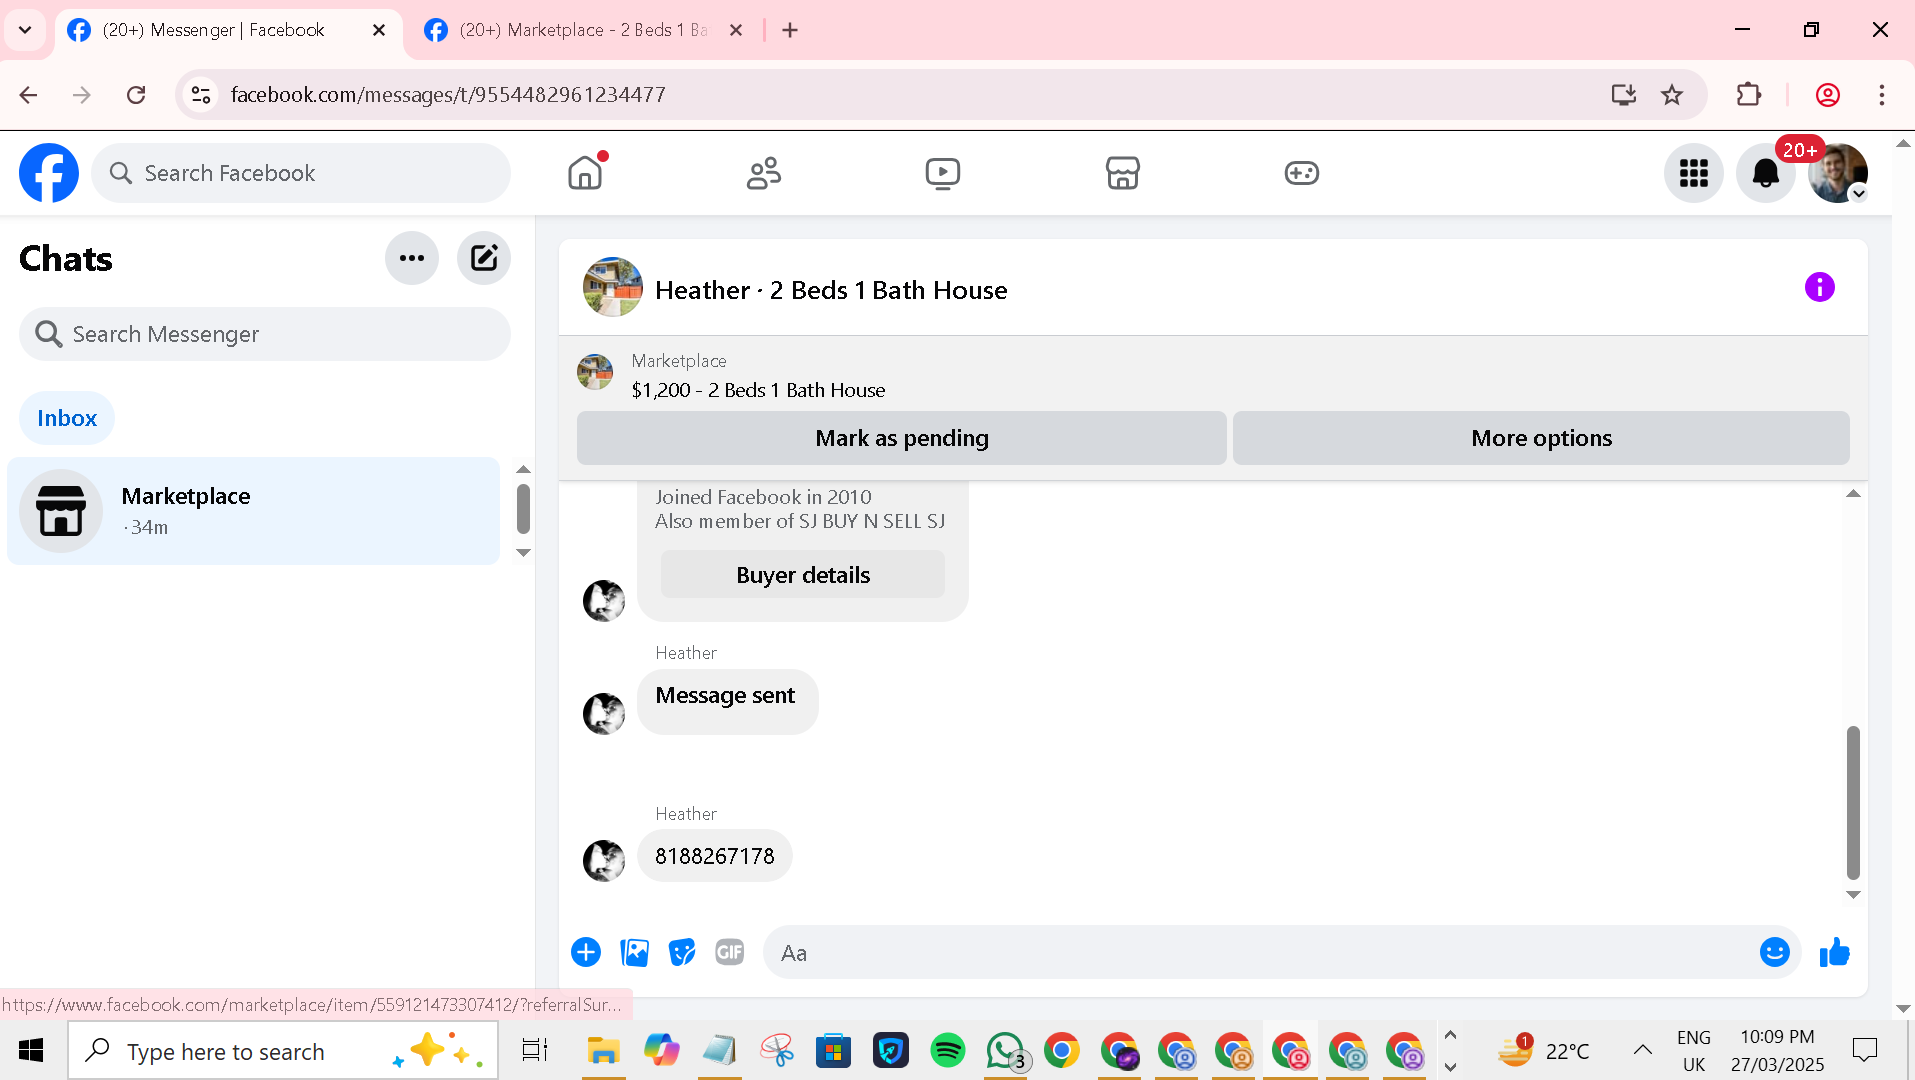Click More options button
Viewport: 1915px width, 1080px height.
coord(1541,438)
